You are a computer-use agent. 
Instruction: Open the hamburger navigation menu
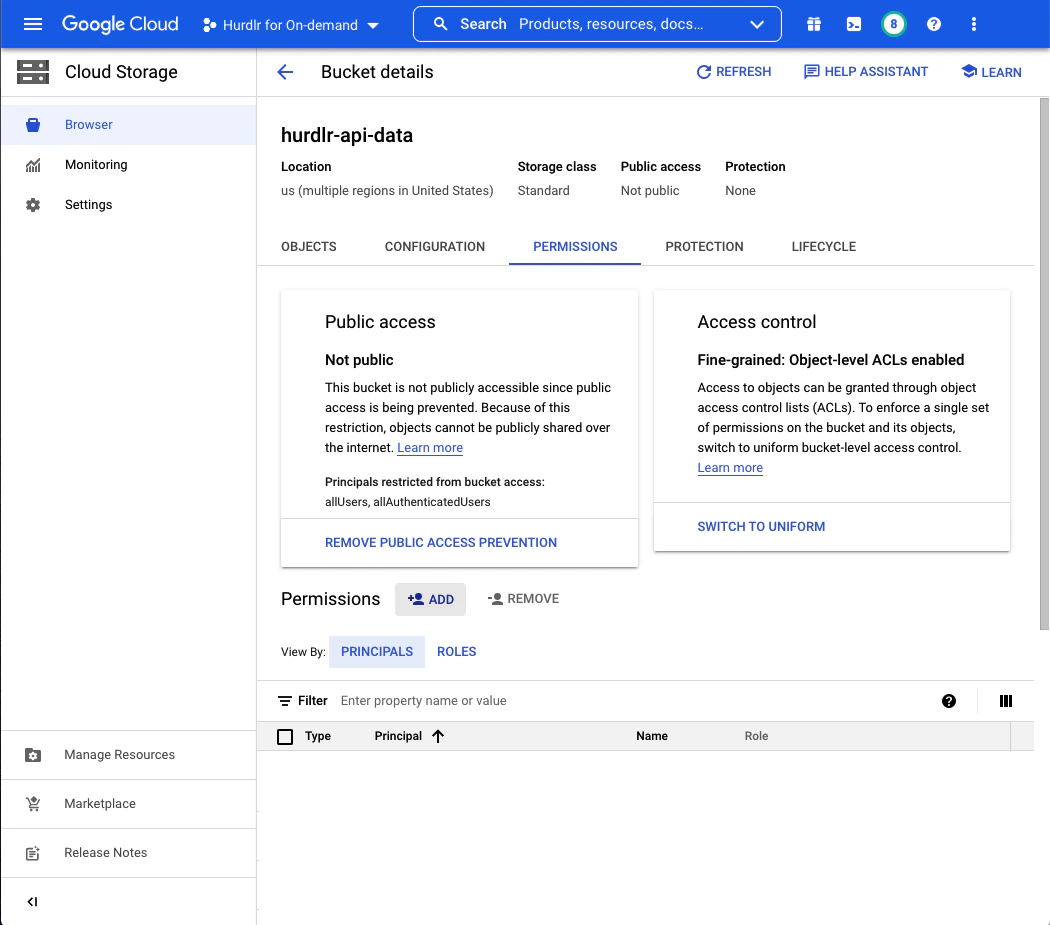(x=33, y=24)
